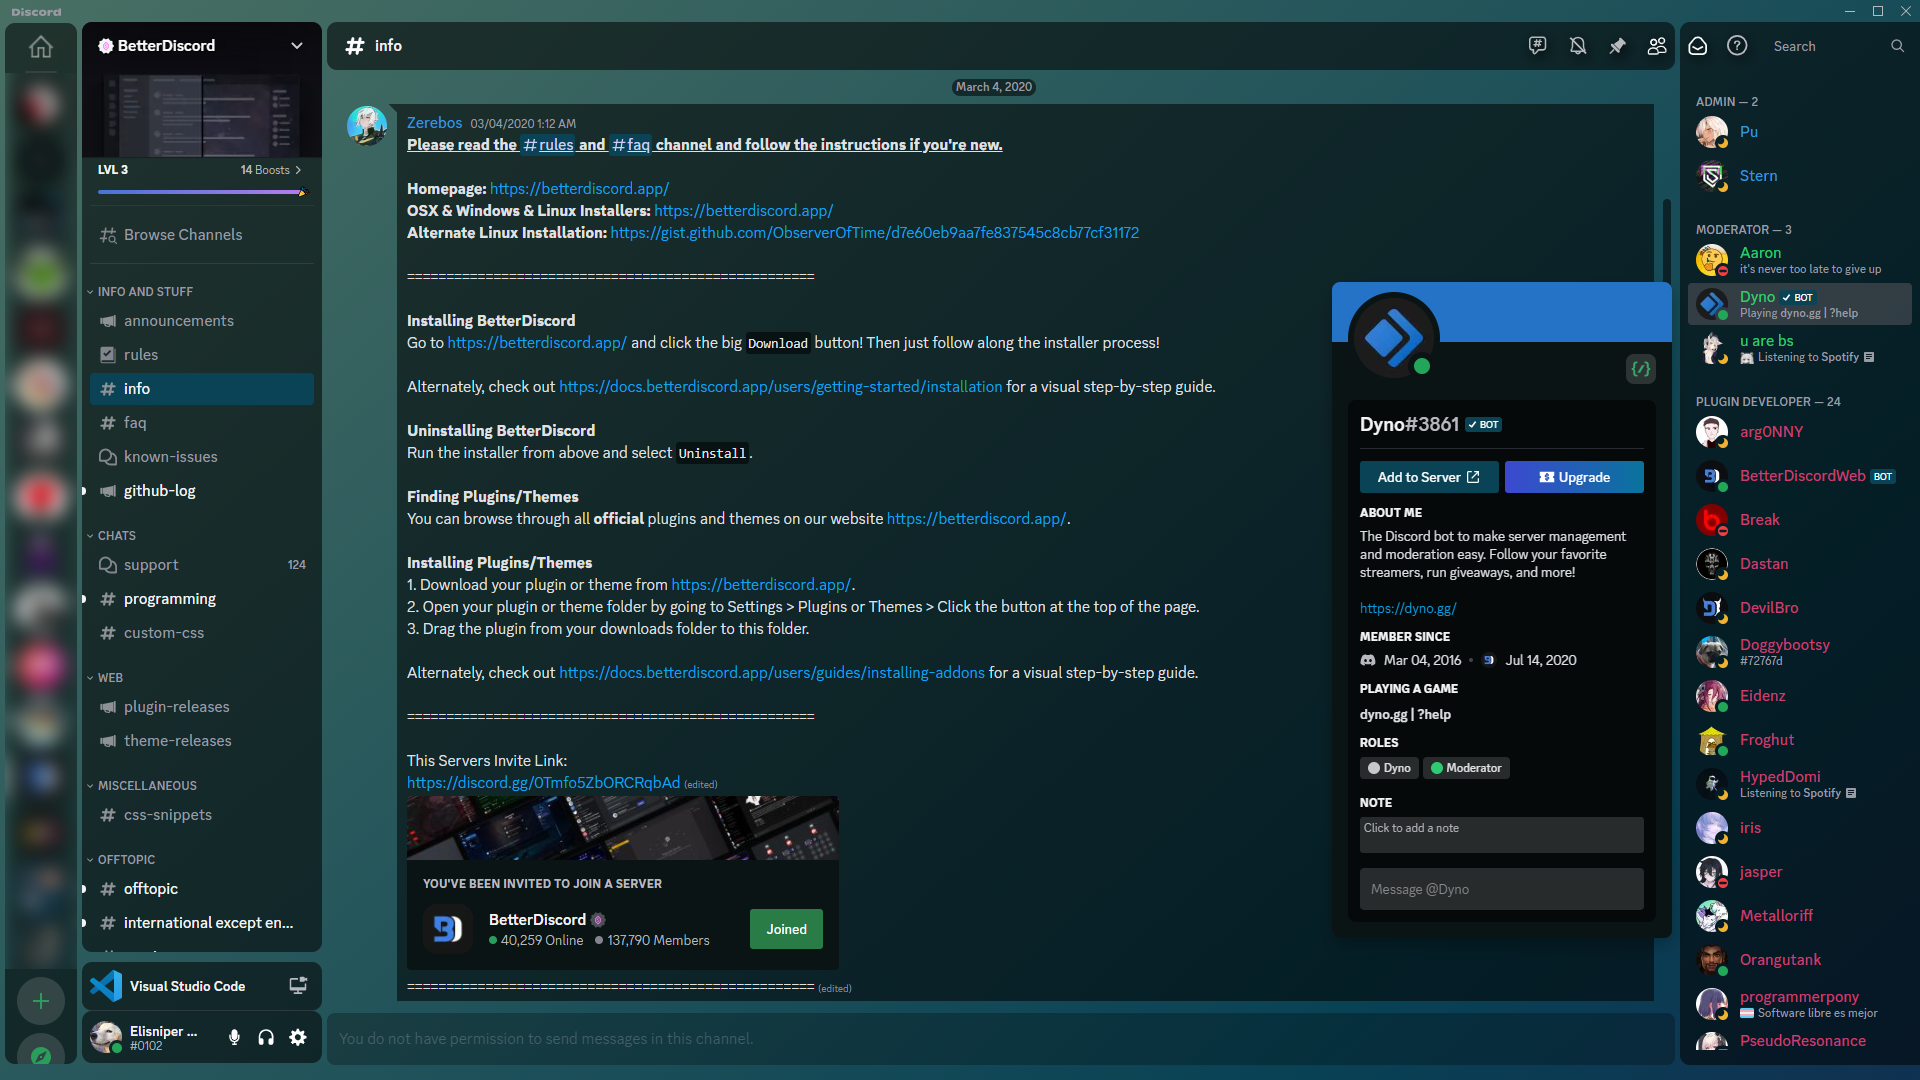Toggle member list visibility
This screenshot has height=1080, width=1920.
click(1657, 46)
